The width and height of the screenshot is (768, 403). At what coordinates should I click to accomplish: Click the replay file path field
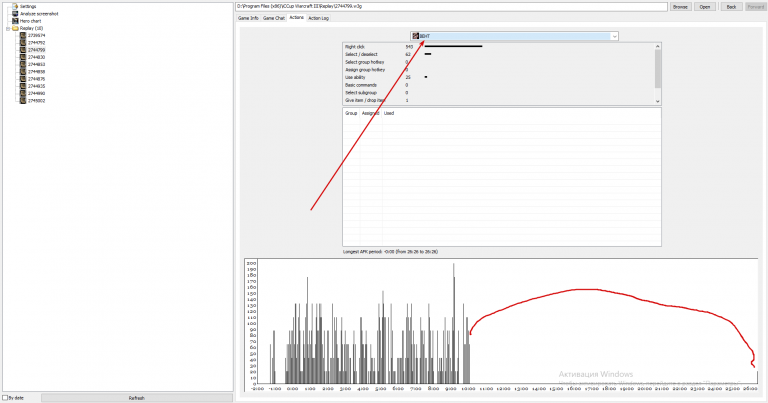click(x=452, y=7)
